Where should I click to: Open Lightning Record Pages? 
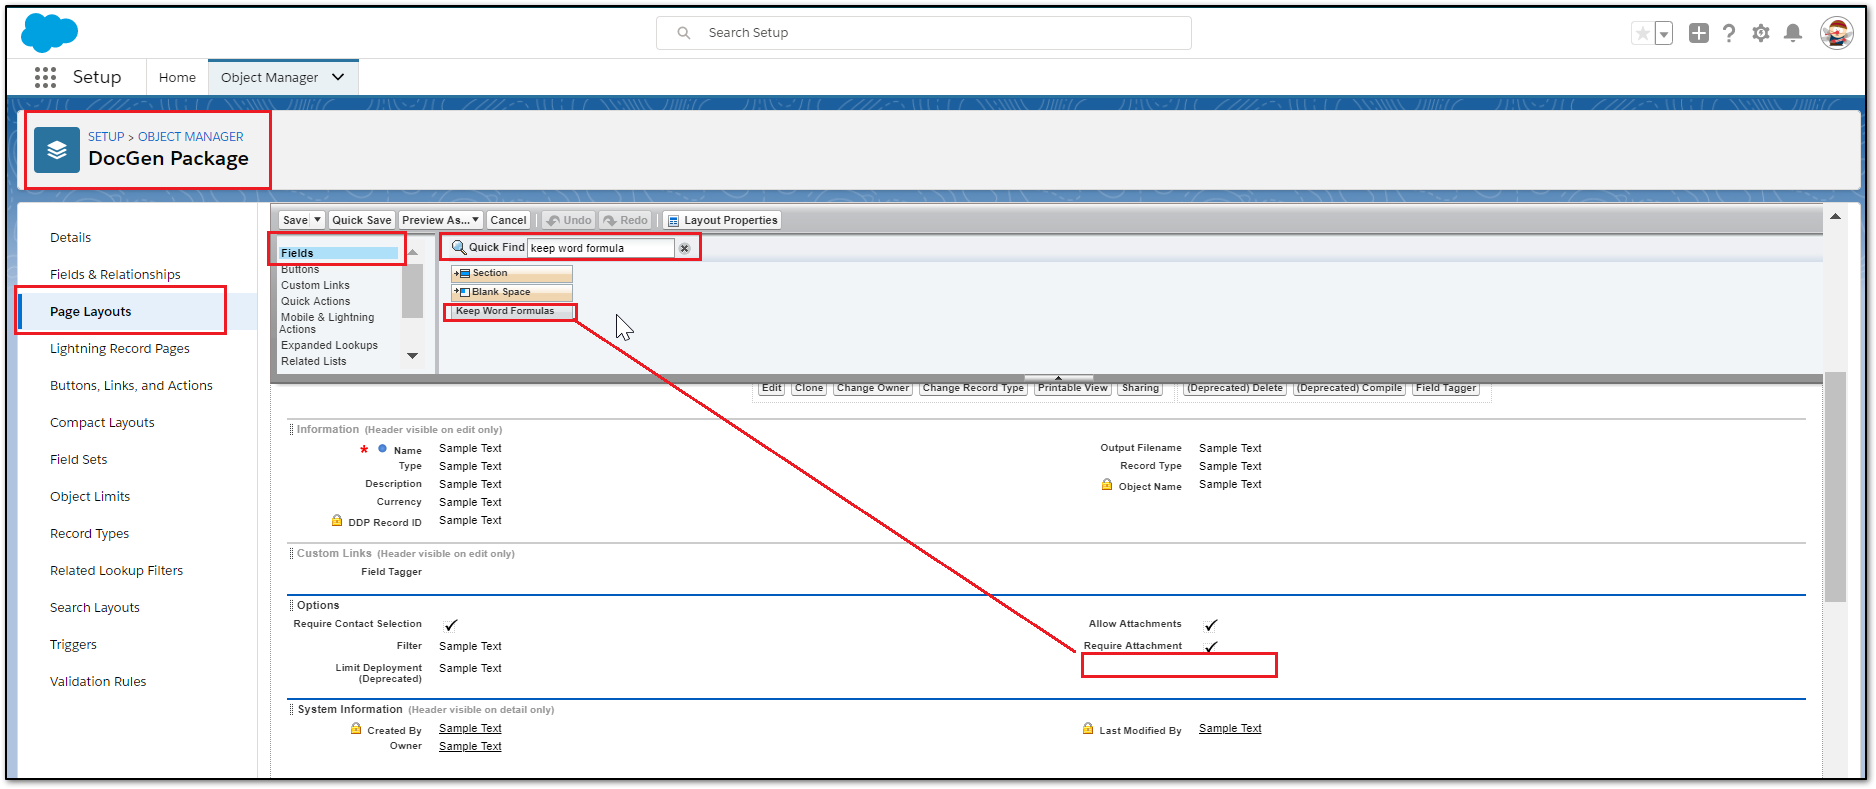click(x=120, y=348)
